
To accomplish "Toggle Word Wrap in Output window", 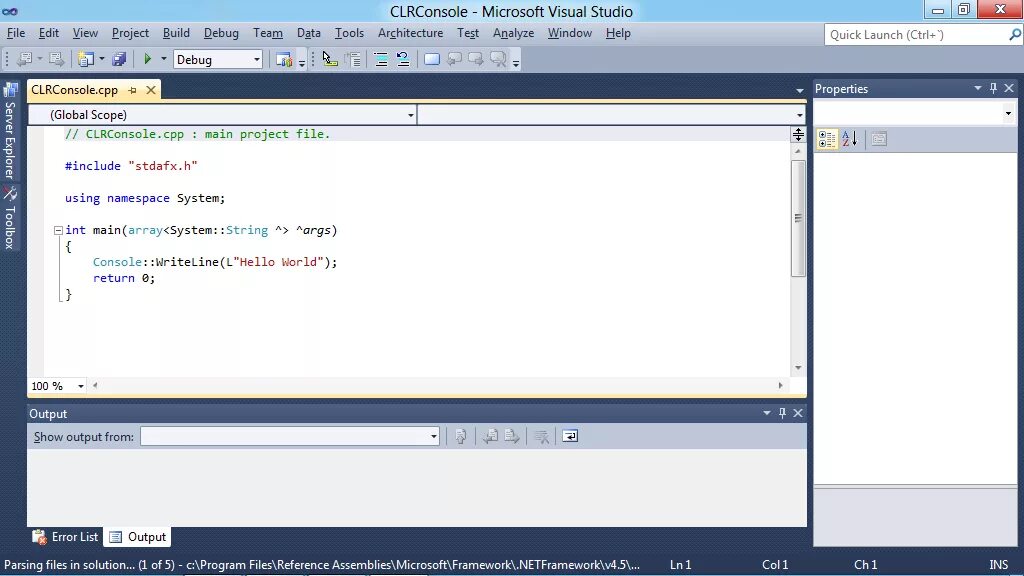I will coord(570,436).
